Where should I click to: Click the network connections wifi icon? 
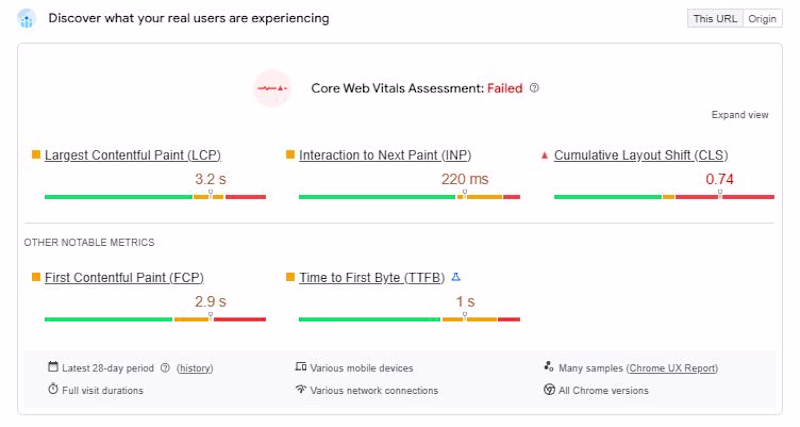(301, 390)
